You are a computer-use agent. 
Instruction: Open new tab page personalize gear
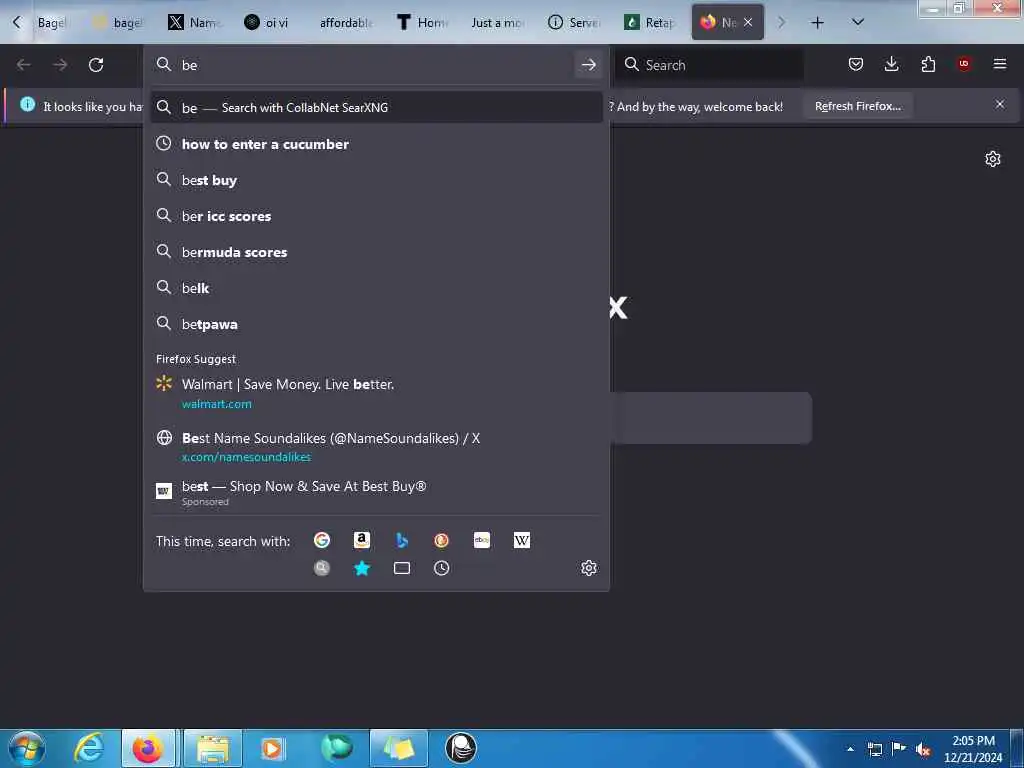993,159
